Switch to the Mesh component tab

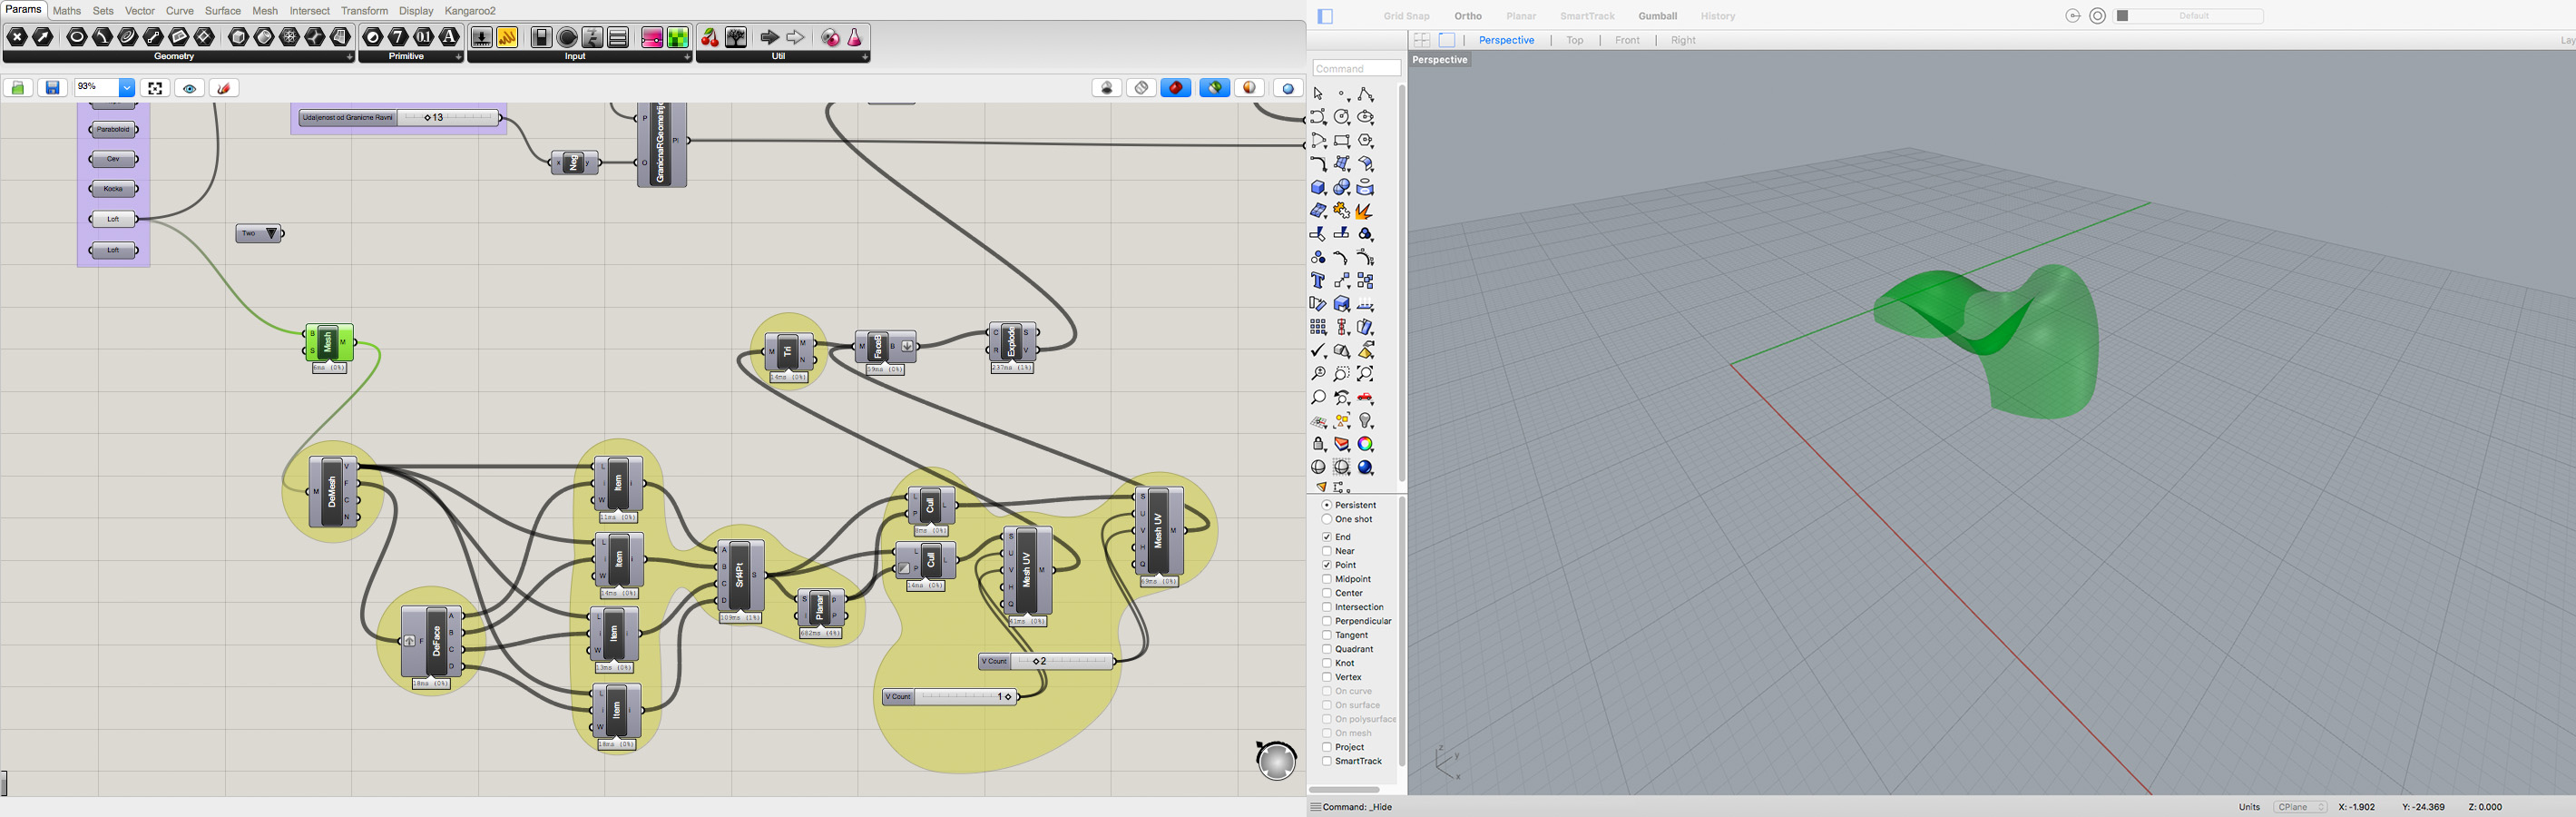[265, 11]
